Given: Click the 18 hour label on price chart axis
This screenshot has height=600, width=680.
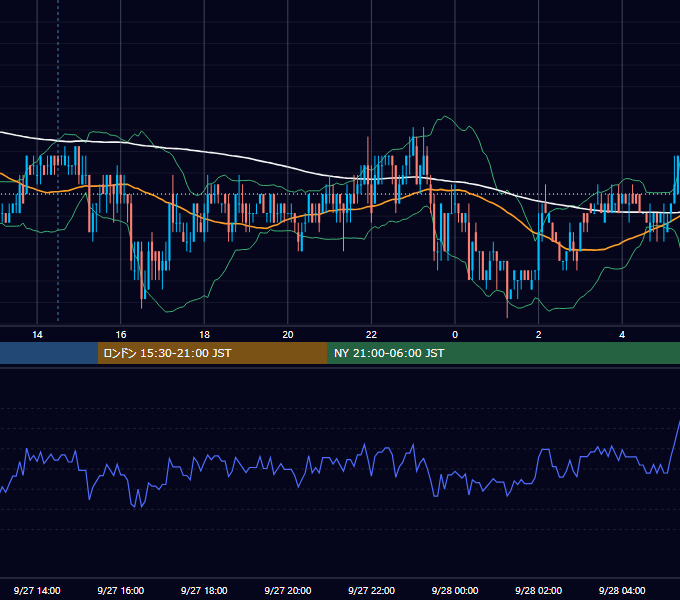Looking at the screenshot, I should click(x=204, y=335).
